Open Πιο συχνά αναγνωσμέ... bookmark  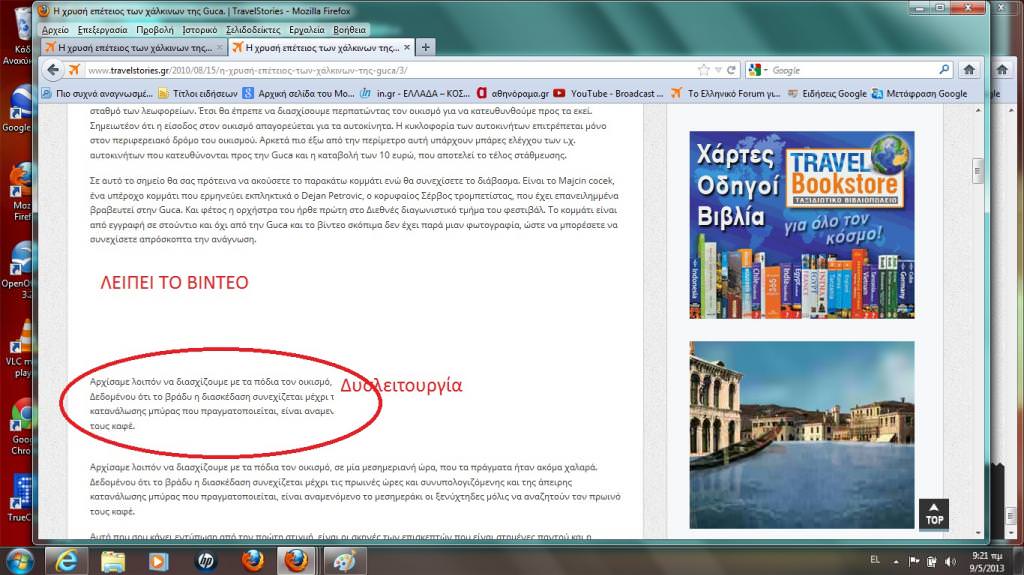click(x=97, y=93)
